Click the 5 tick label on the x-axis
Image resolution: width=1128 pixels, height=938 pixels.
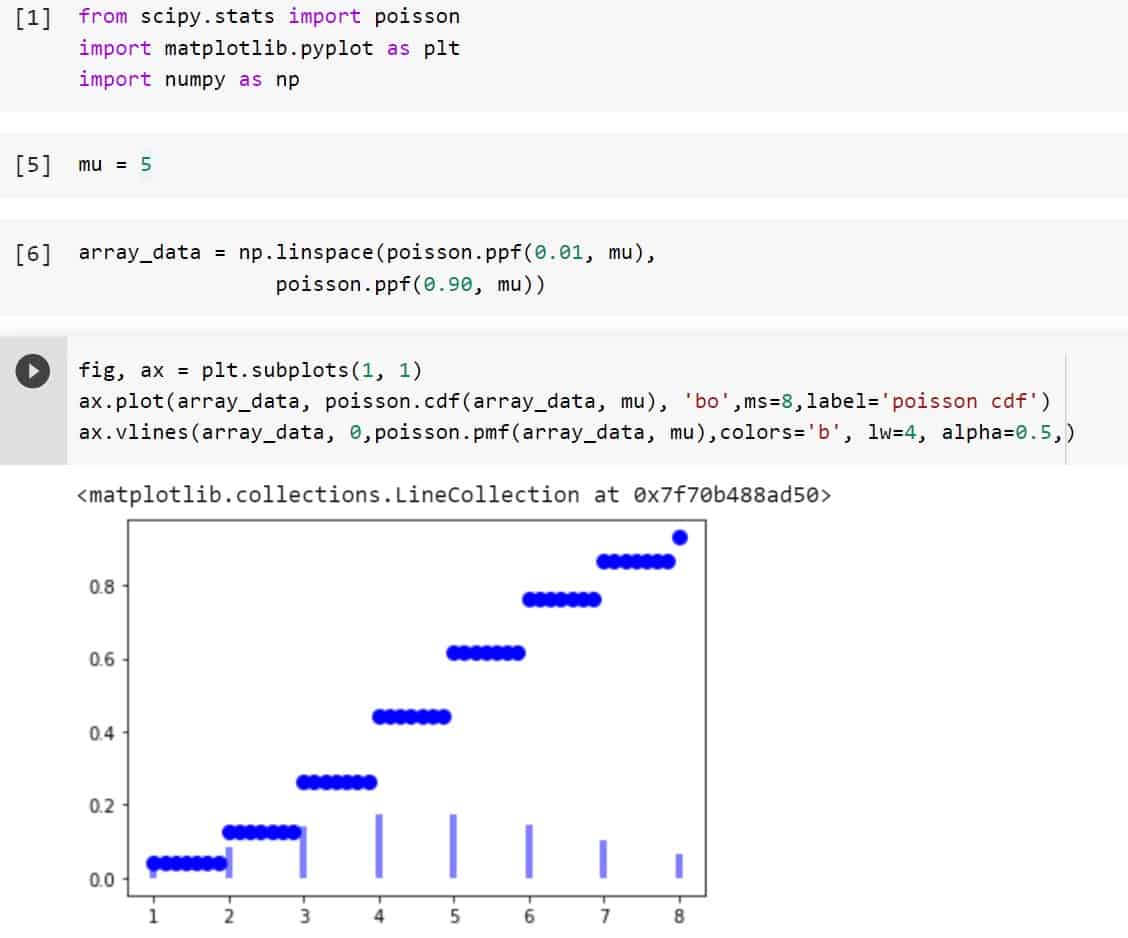tap(454, 914)
